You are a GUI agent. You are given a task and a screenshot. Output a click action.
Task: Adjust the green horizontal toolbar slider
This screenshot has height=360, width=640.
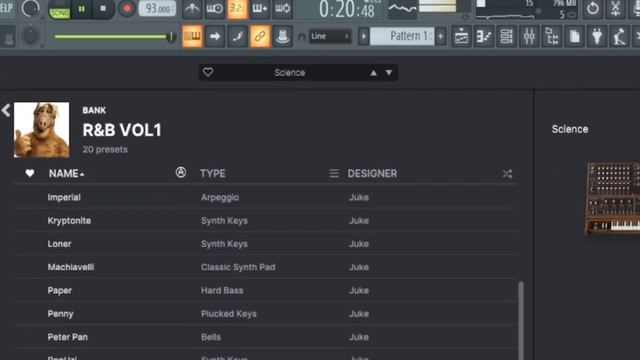[114, 37]
